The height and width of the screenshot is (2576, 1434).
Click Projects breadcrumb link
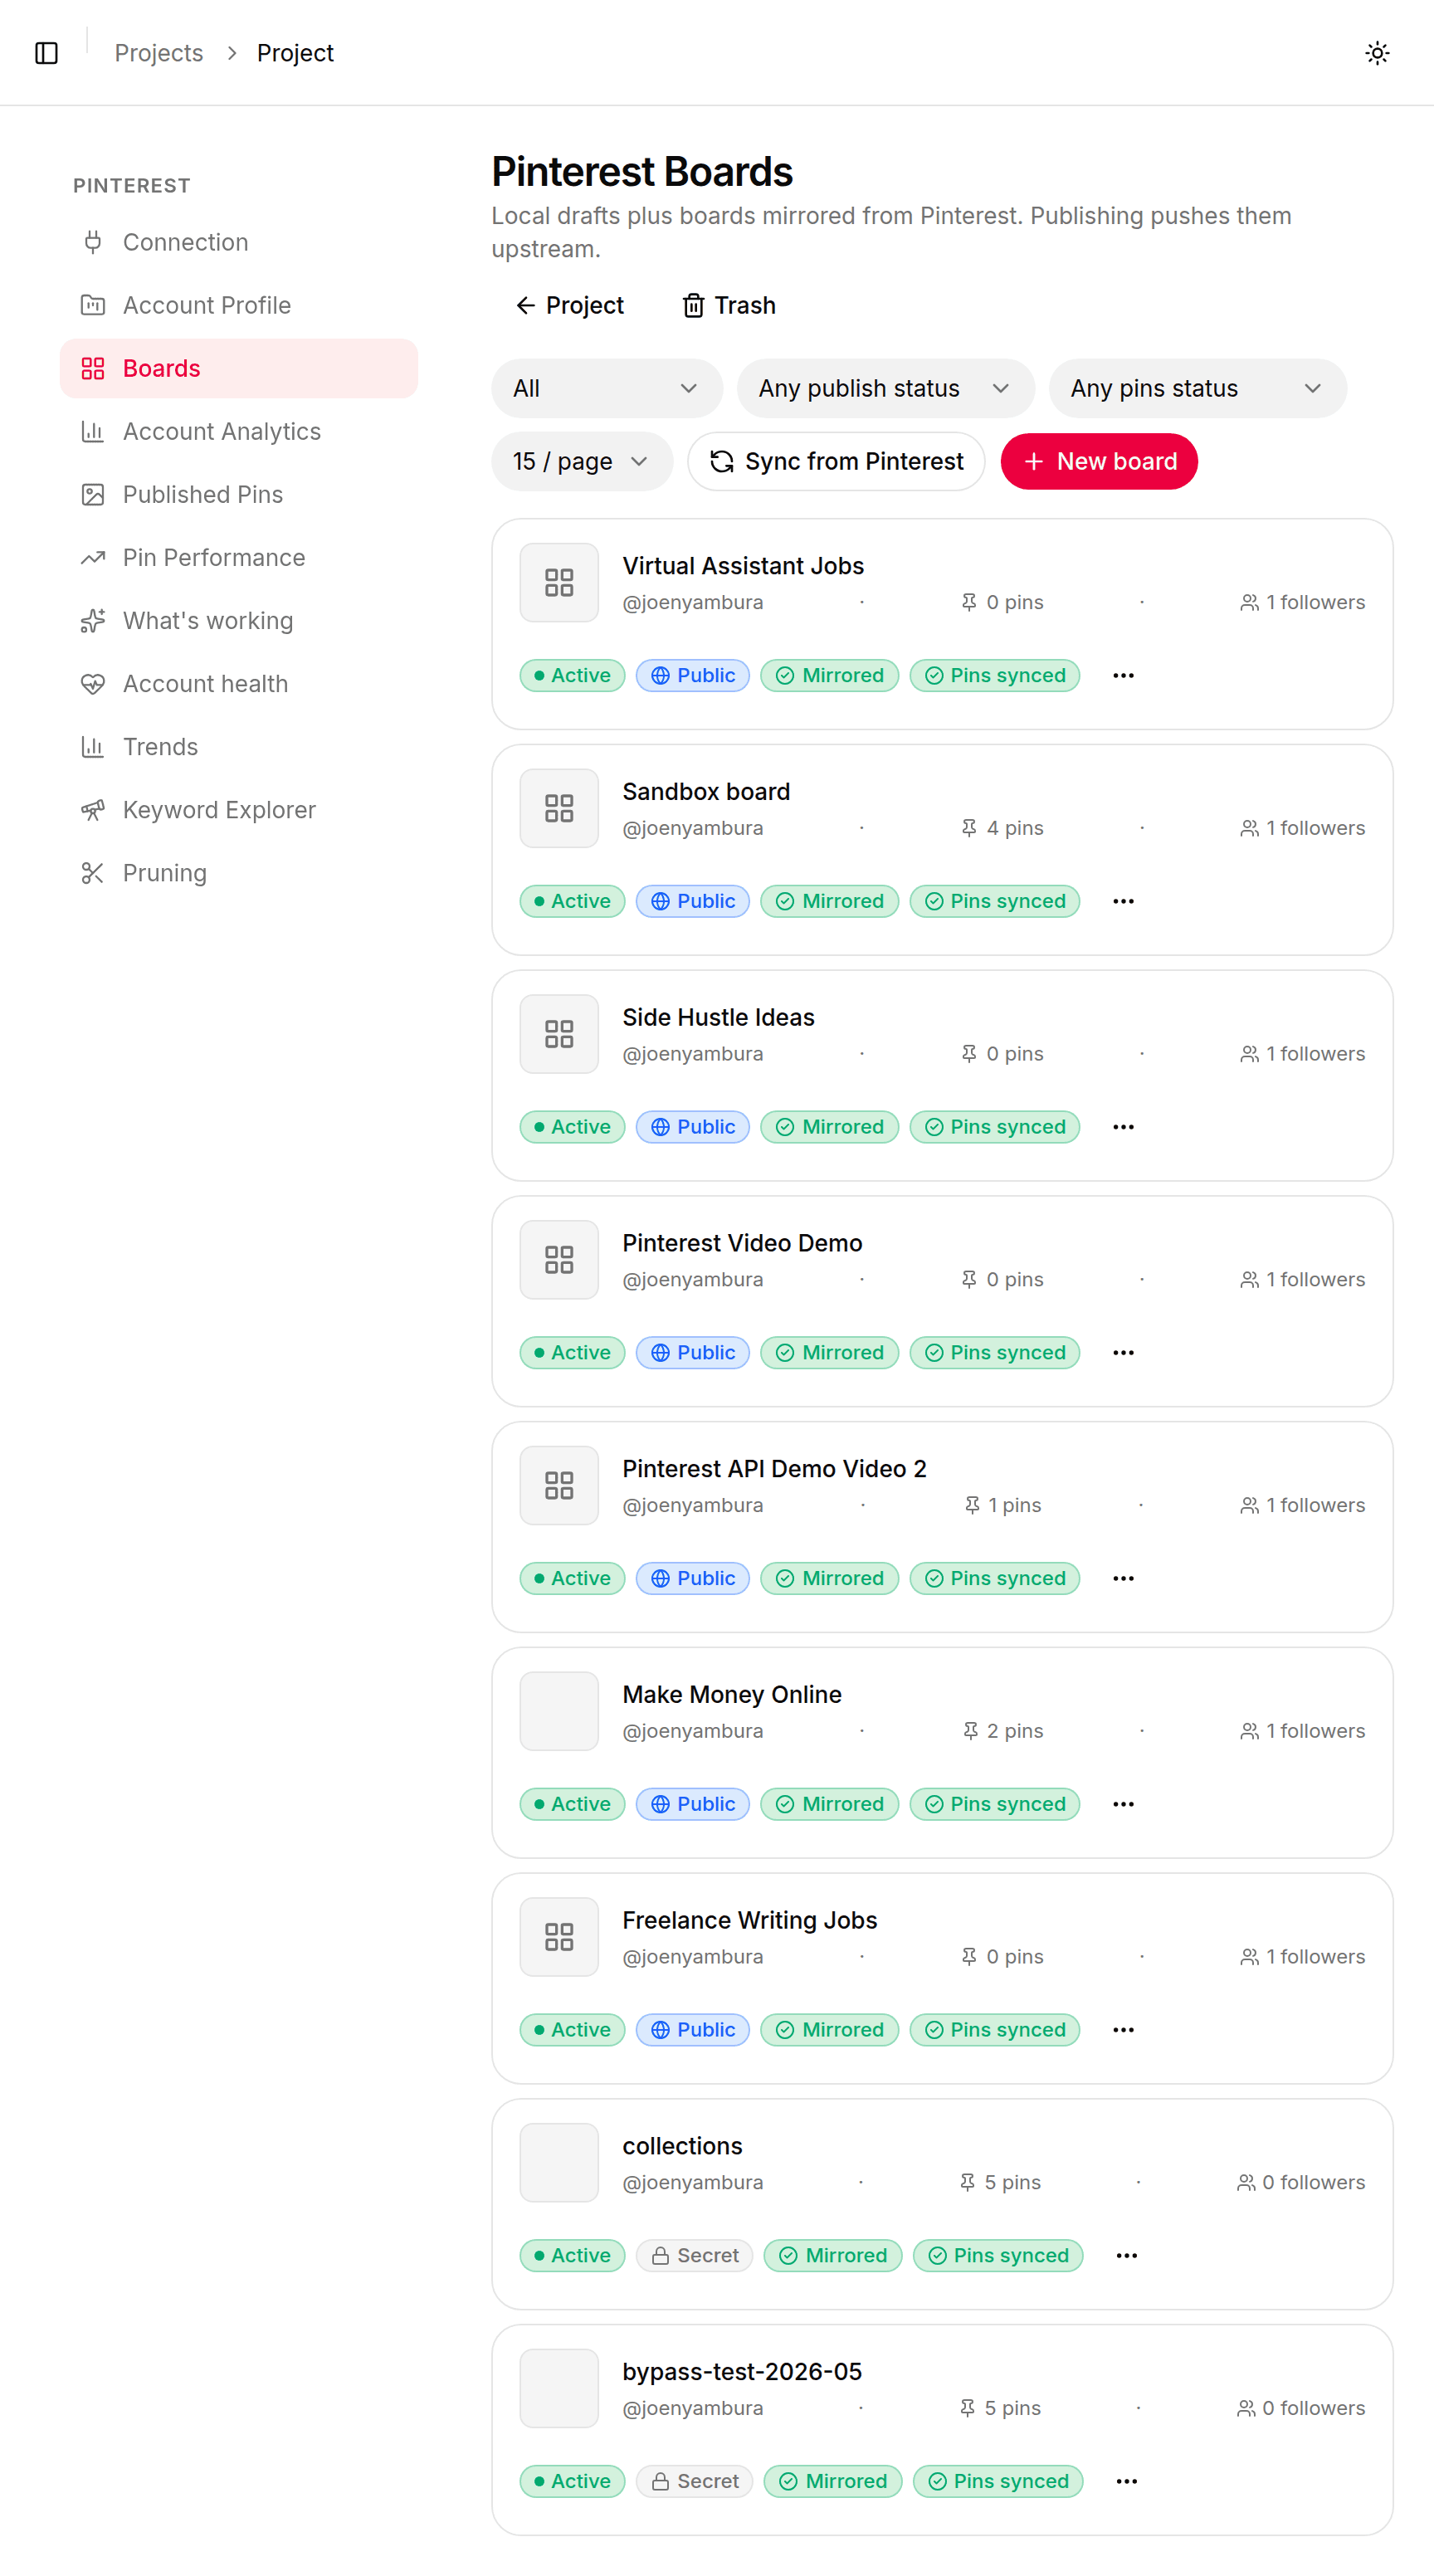click(159, 53)
